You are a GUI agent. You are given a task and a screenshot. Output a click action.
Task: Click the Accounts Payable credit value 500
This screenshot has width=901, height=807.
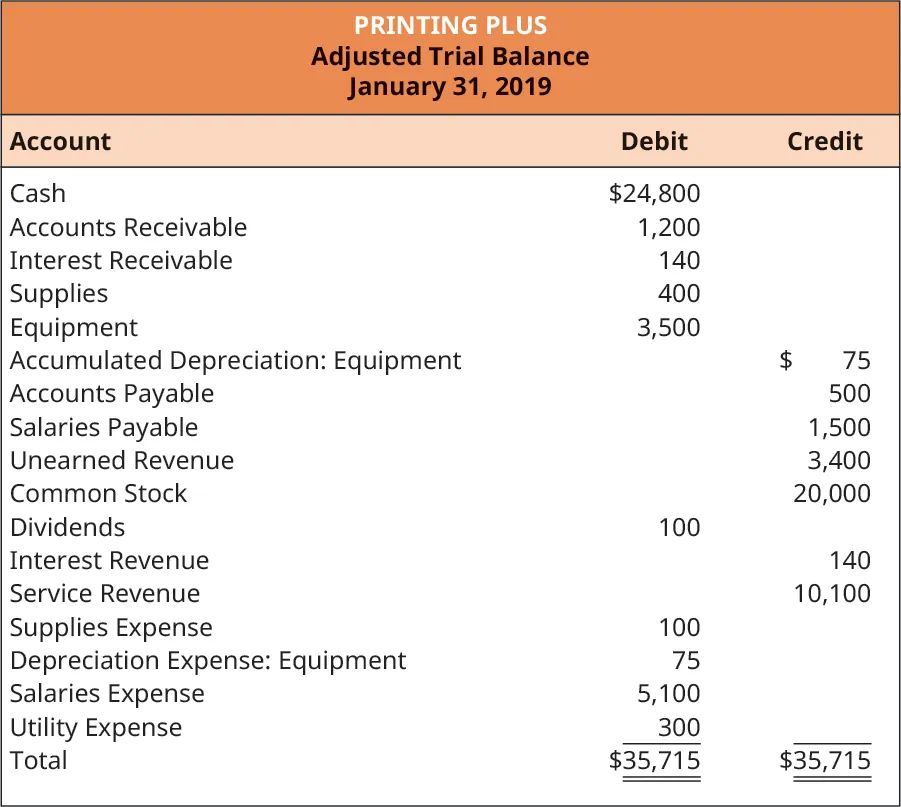point(849,393)
